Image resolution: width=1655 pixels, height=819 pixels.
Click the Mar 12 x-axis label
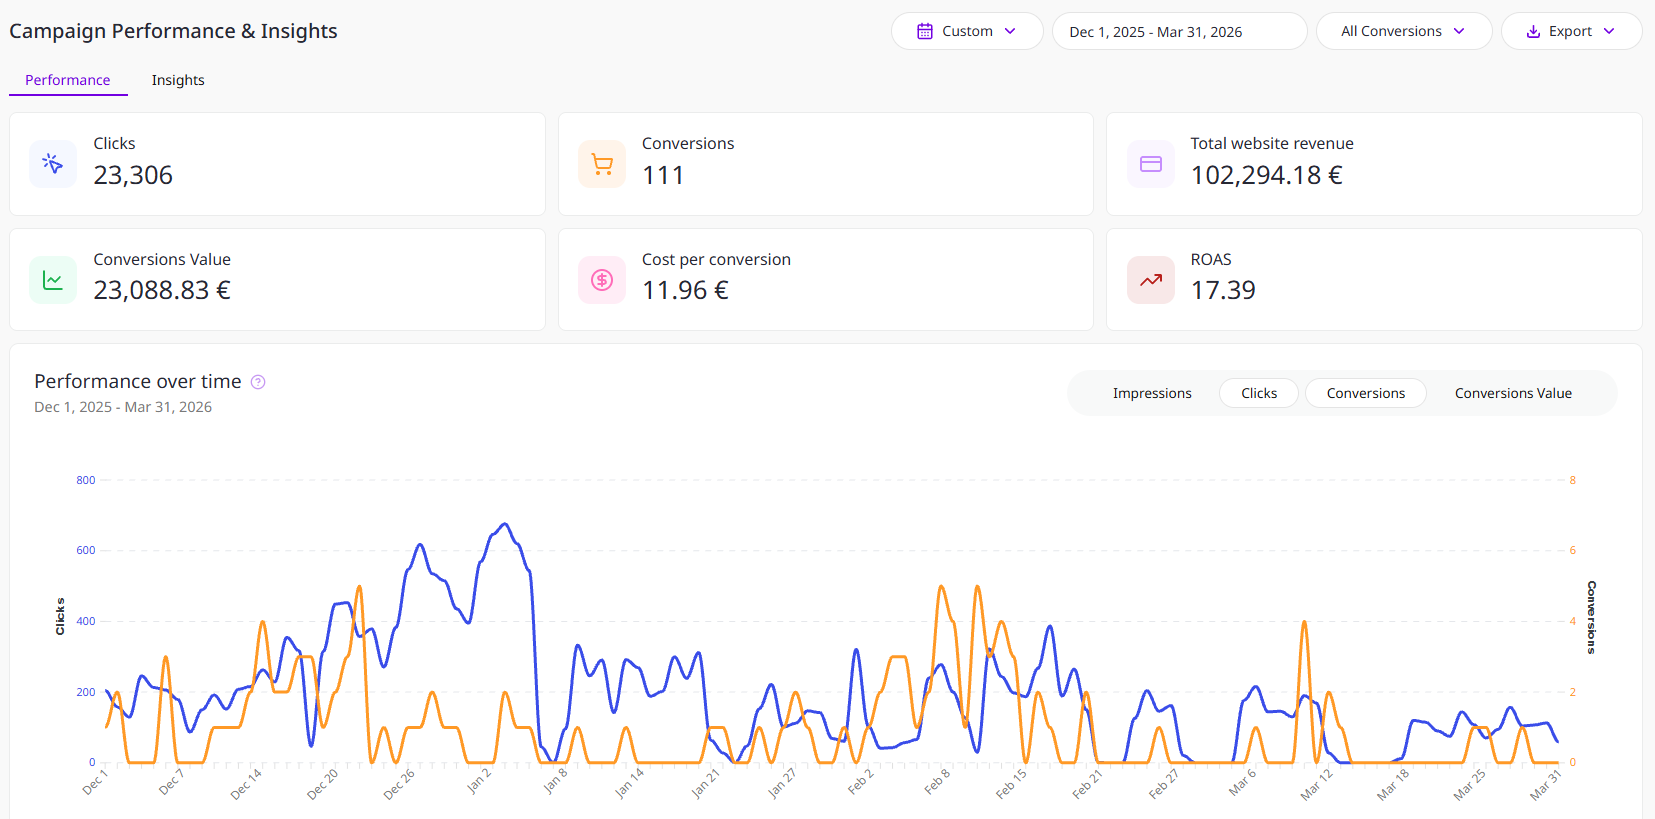pyautogui.click(x=1317, y=784)
